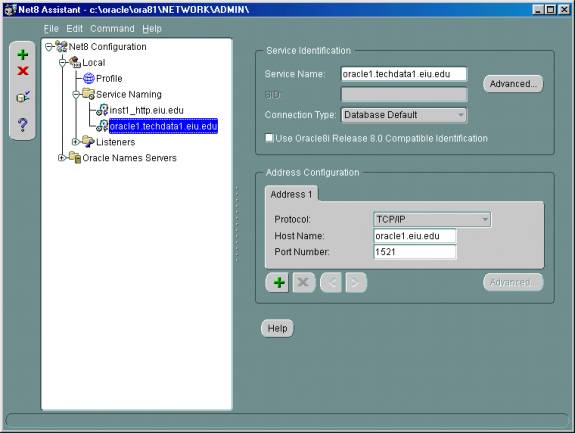
Task: Open the File menu
Action: [51, 29]
